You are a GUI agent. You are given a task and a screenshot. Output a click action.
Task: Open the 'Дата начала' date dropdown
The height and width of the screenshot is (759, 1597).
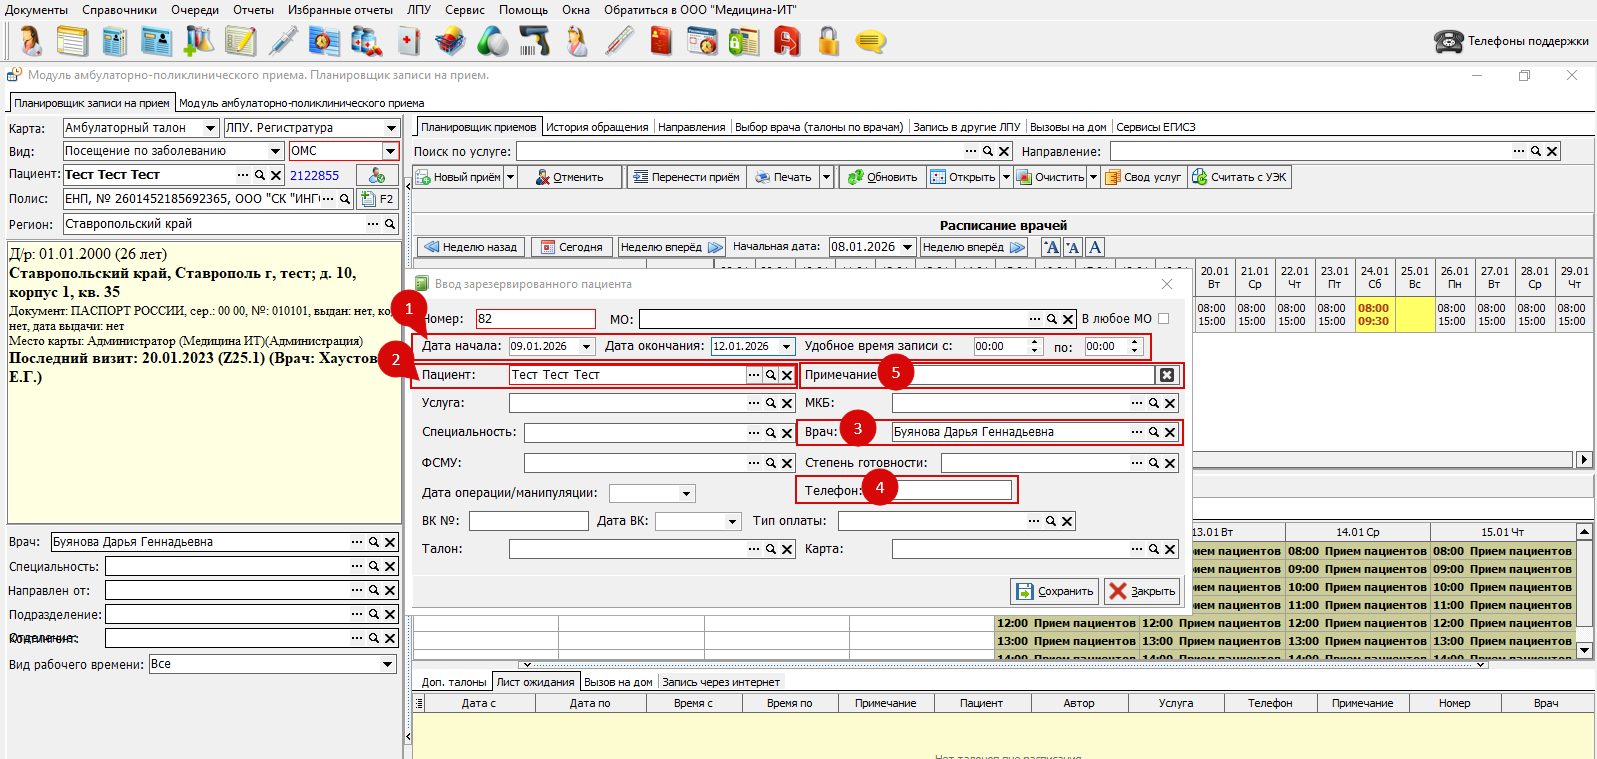point(586,346)
